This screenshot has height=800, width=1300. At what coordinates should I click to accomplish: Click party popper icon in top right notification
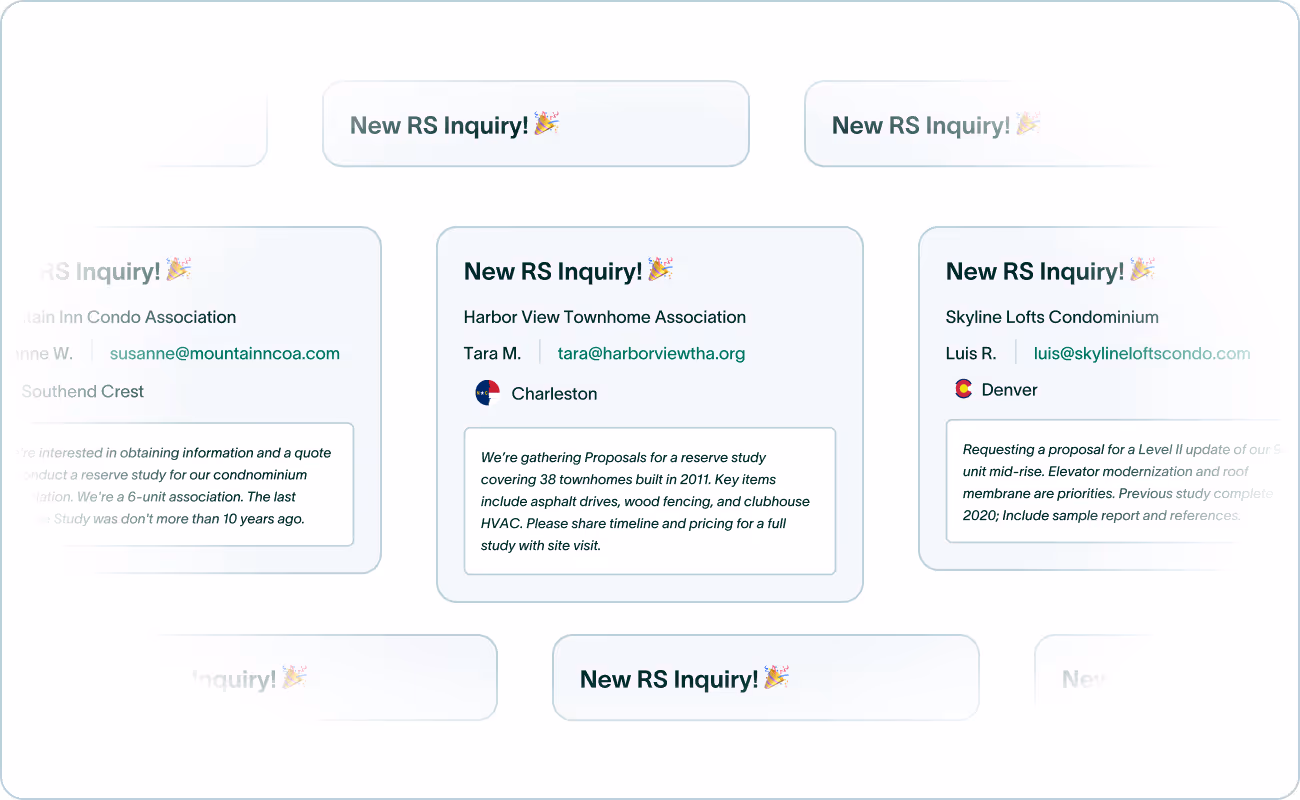1028,123
